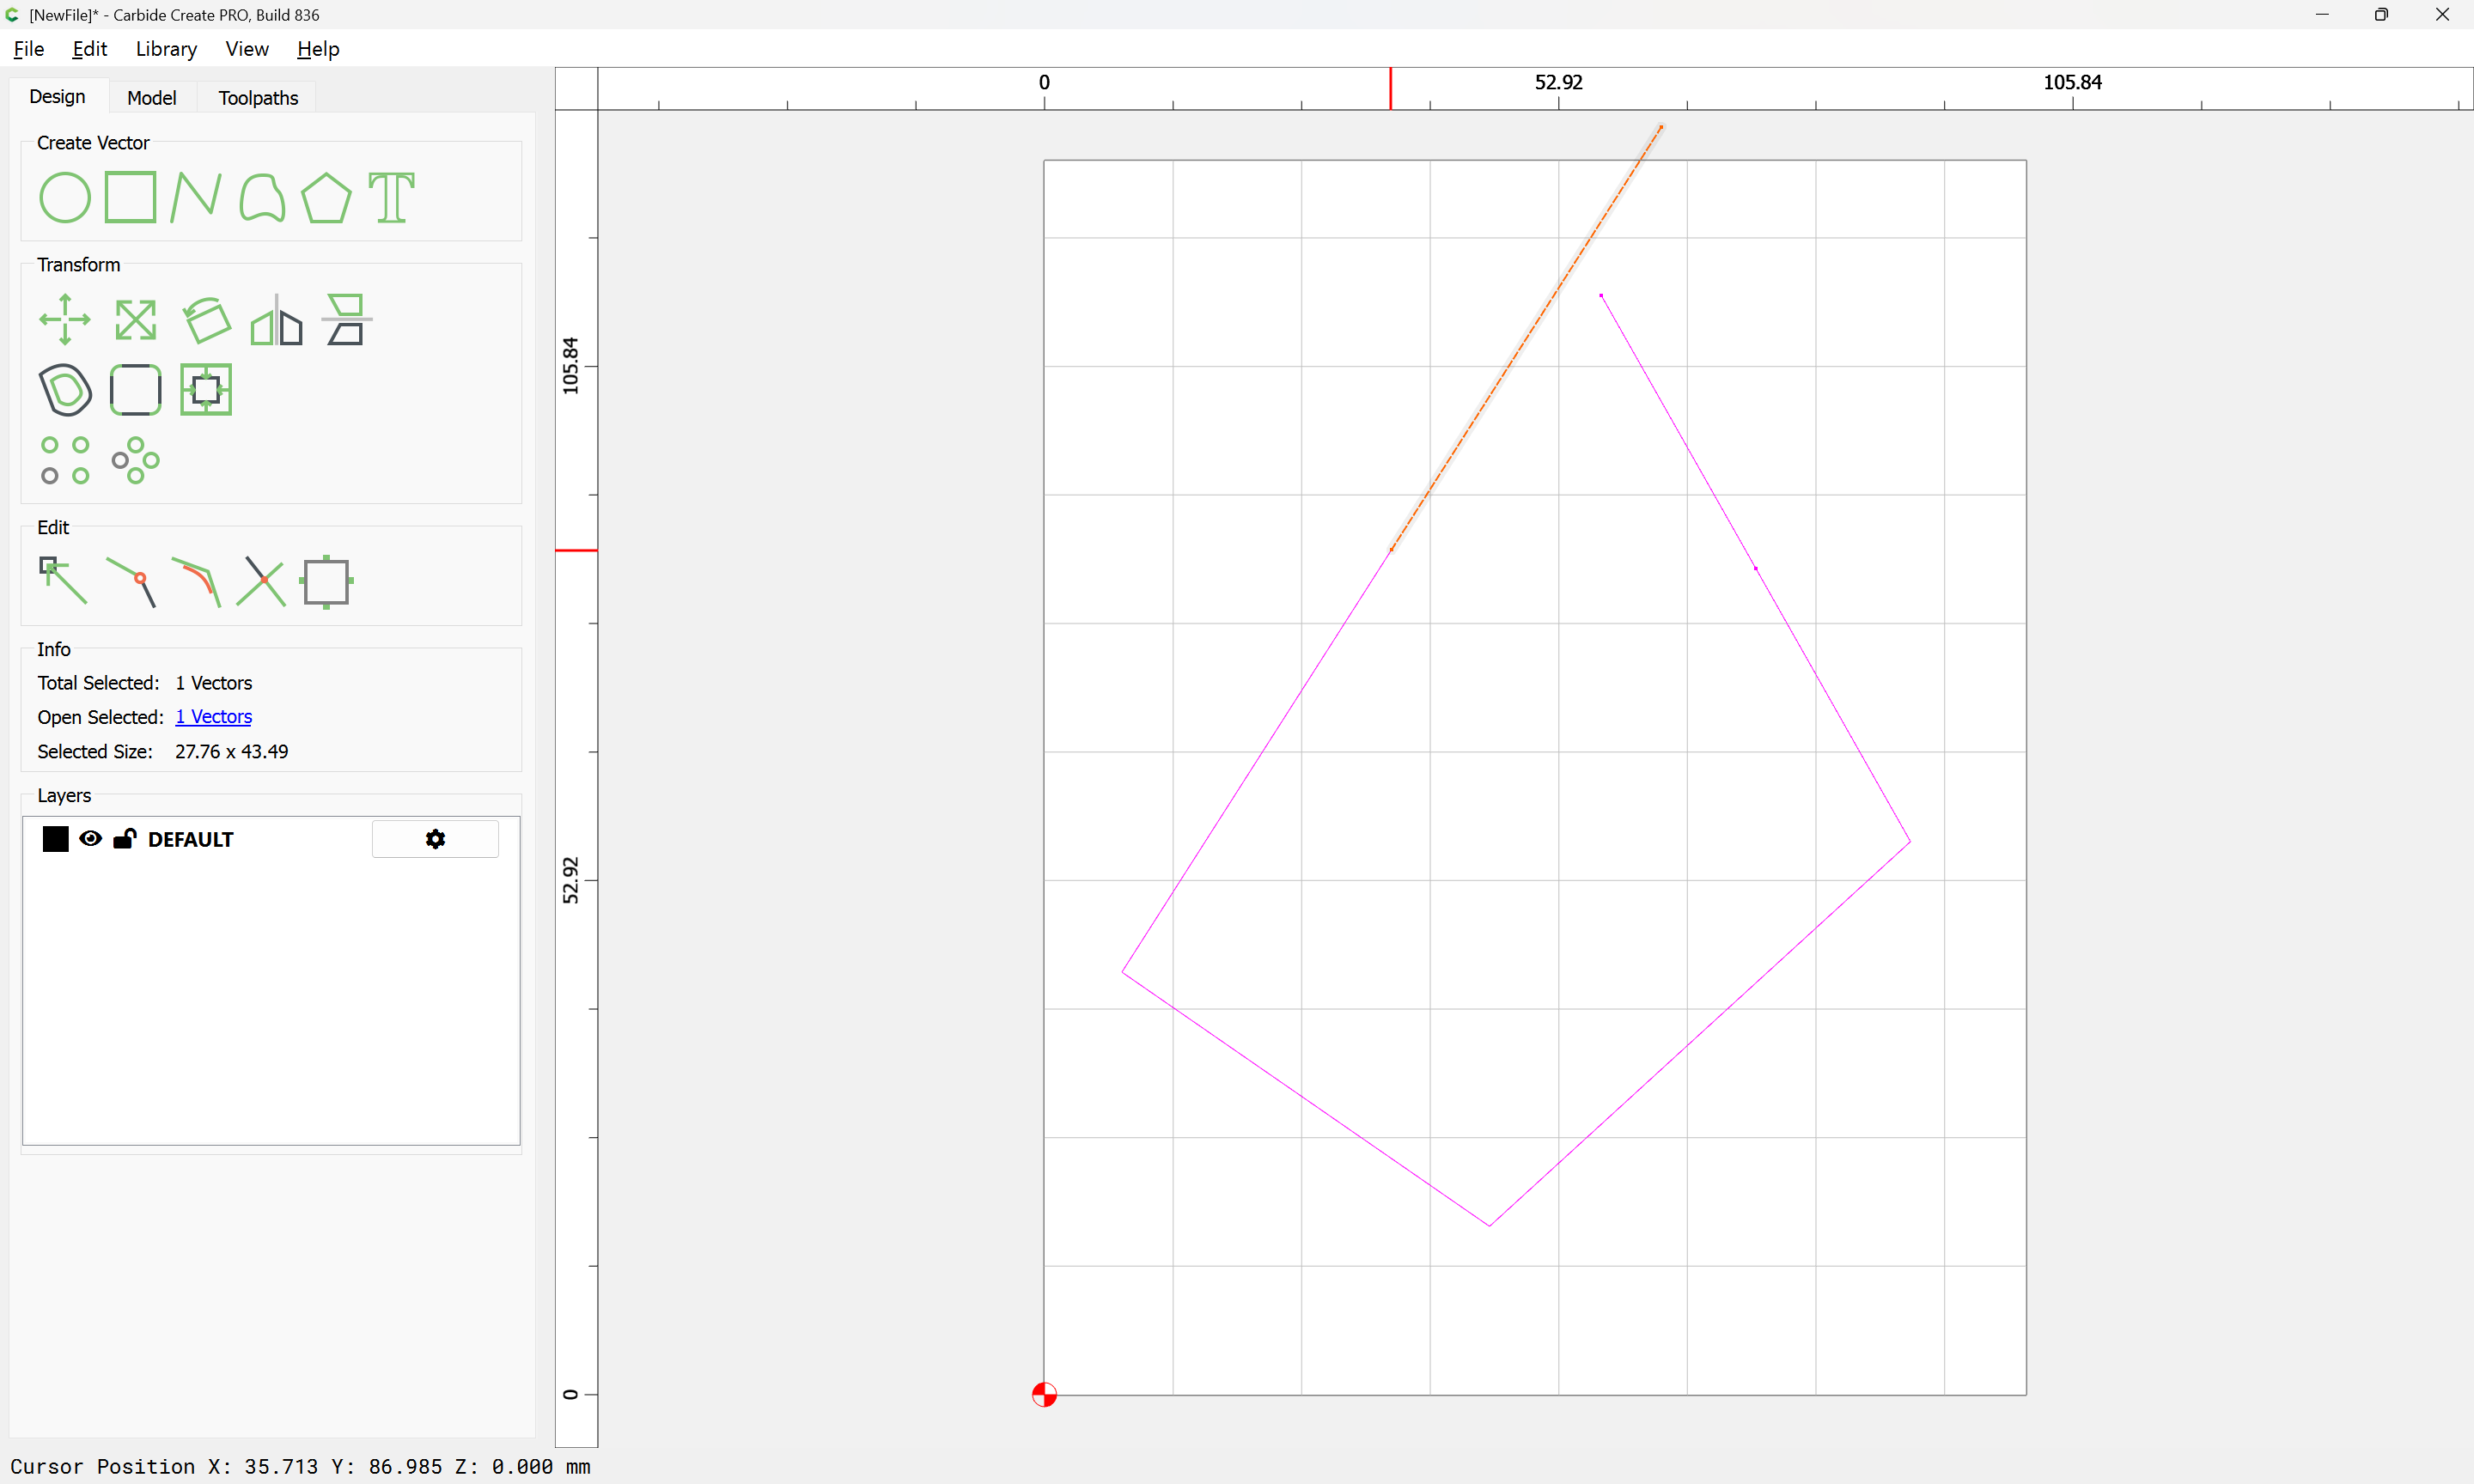Select the Offset Vectors tool
Image resolution: width=2474 pixels, height=1484 pixels.
pos(64,390)
